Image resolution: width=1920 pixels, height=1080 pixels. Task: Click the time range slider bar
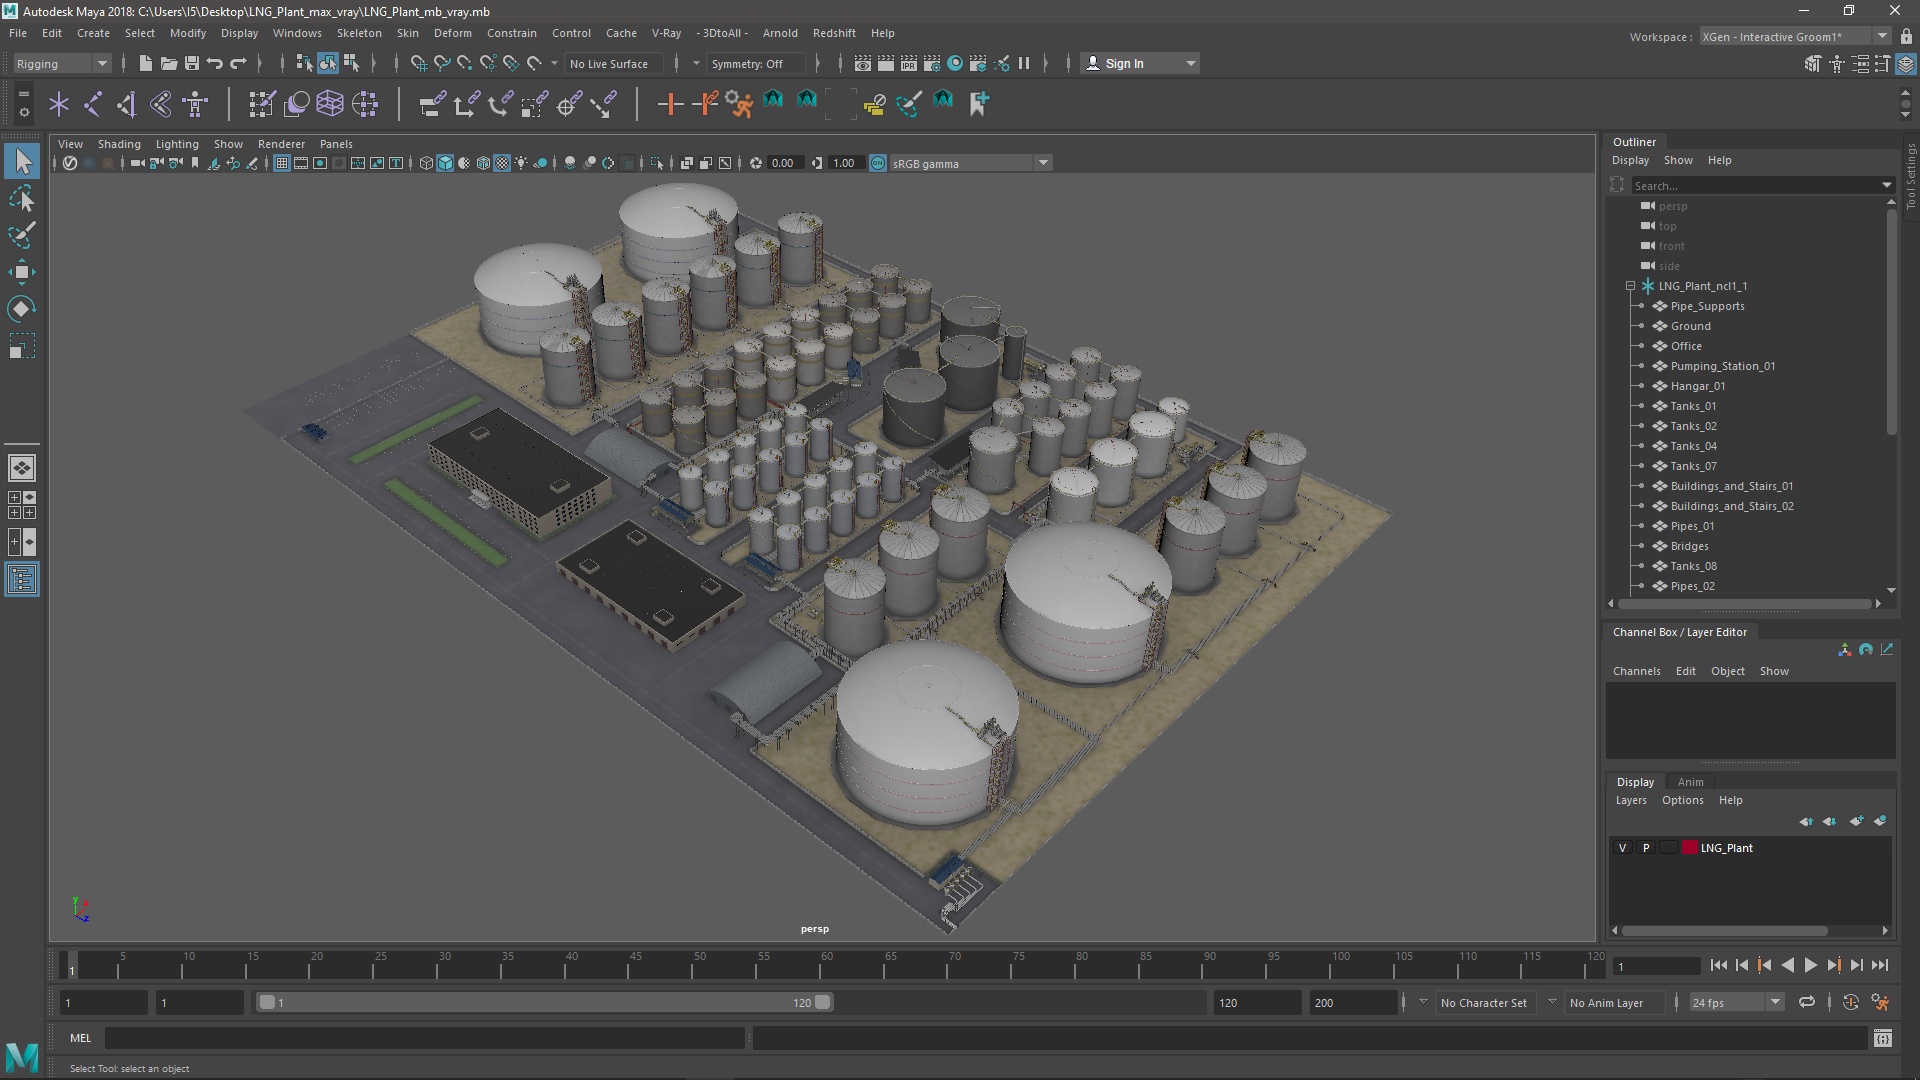544,1002
